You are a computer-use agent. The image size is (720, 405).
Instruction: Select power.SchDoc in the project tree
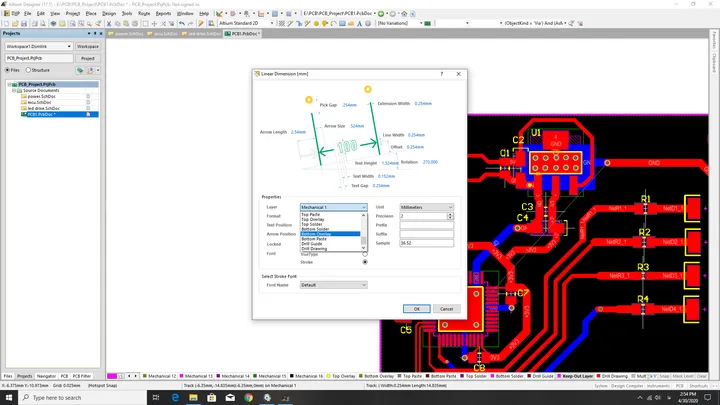[41, 96]
